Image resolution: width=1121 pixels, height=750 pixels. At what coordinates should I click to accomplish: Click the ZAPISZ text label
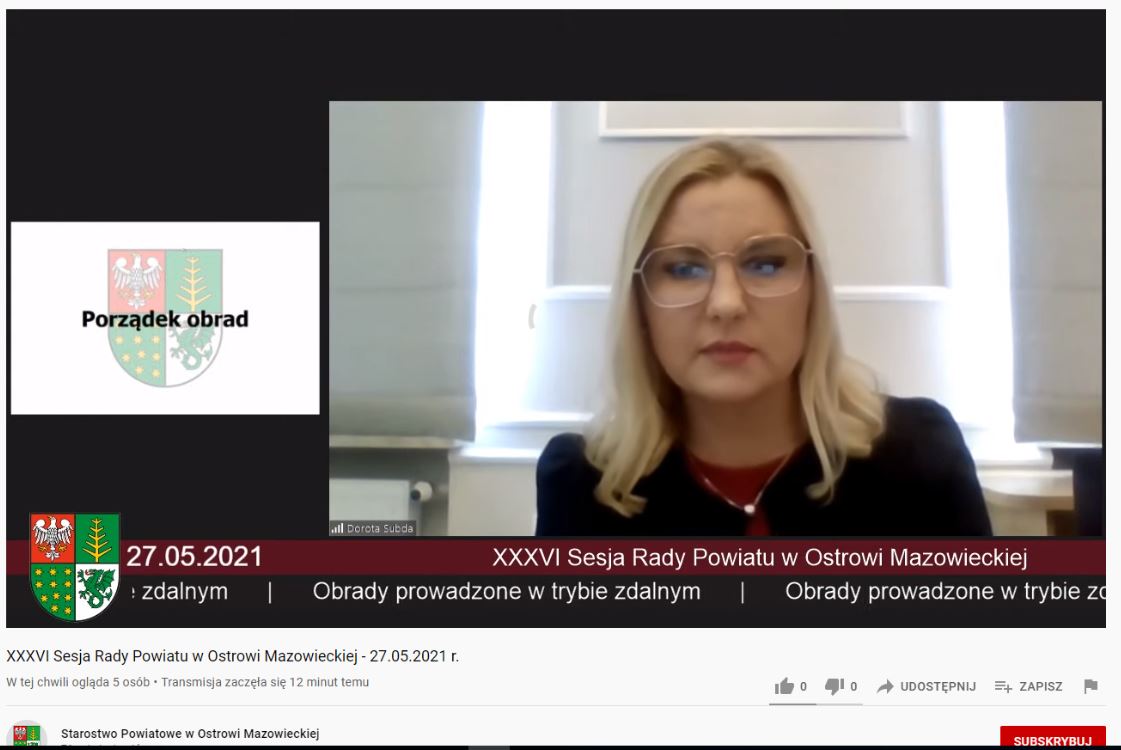tap(1041, 686)
